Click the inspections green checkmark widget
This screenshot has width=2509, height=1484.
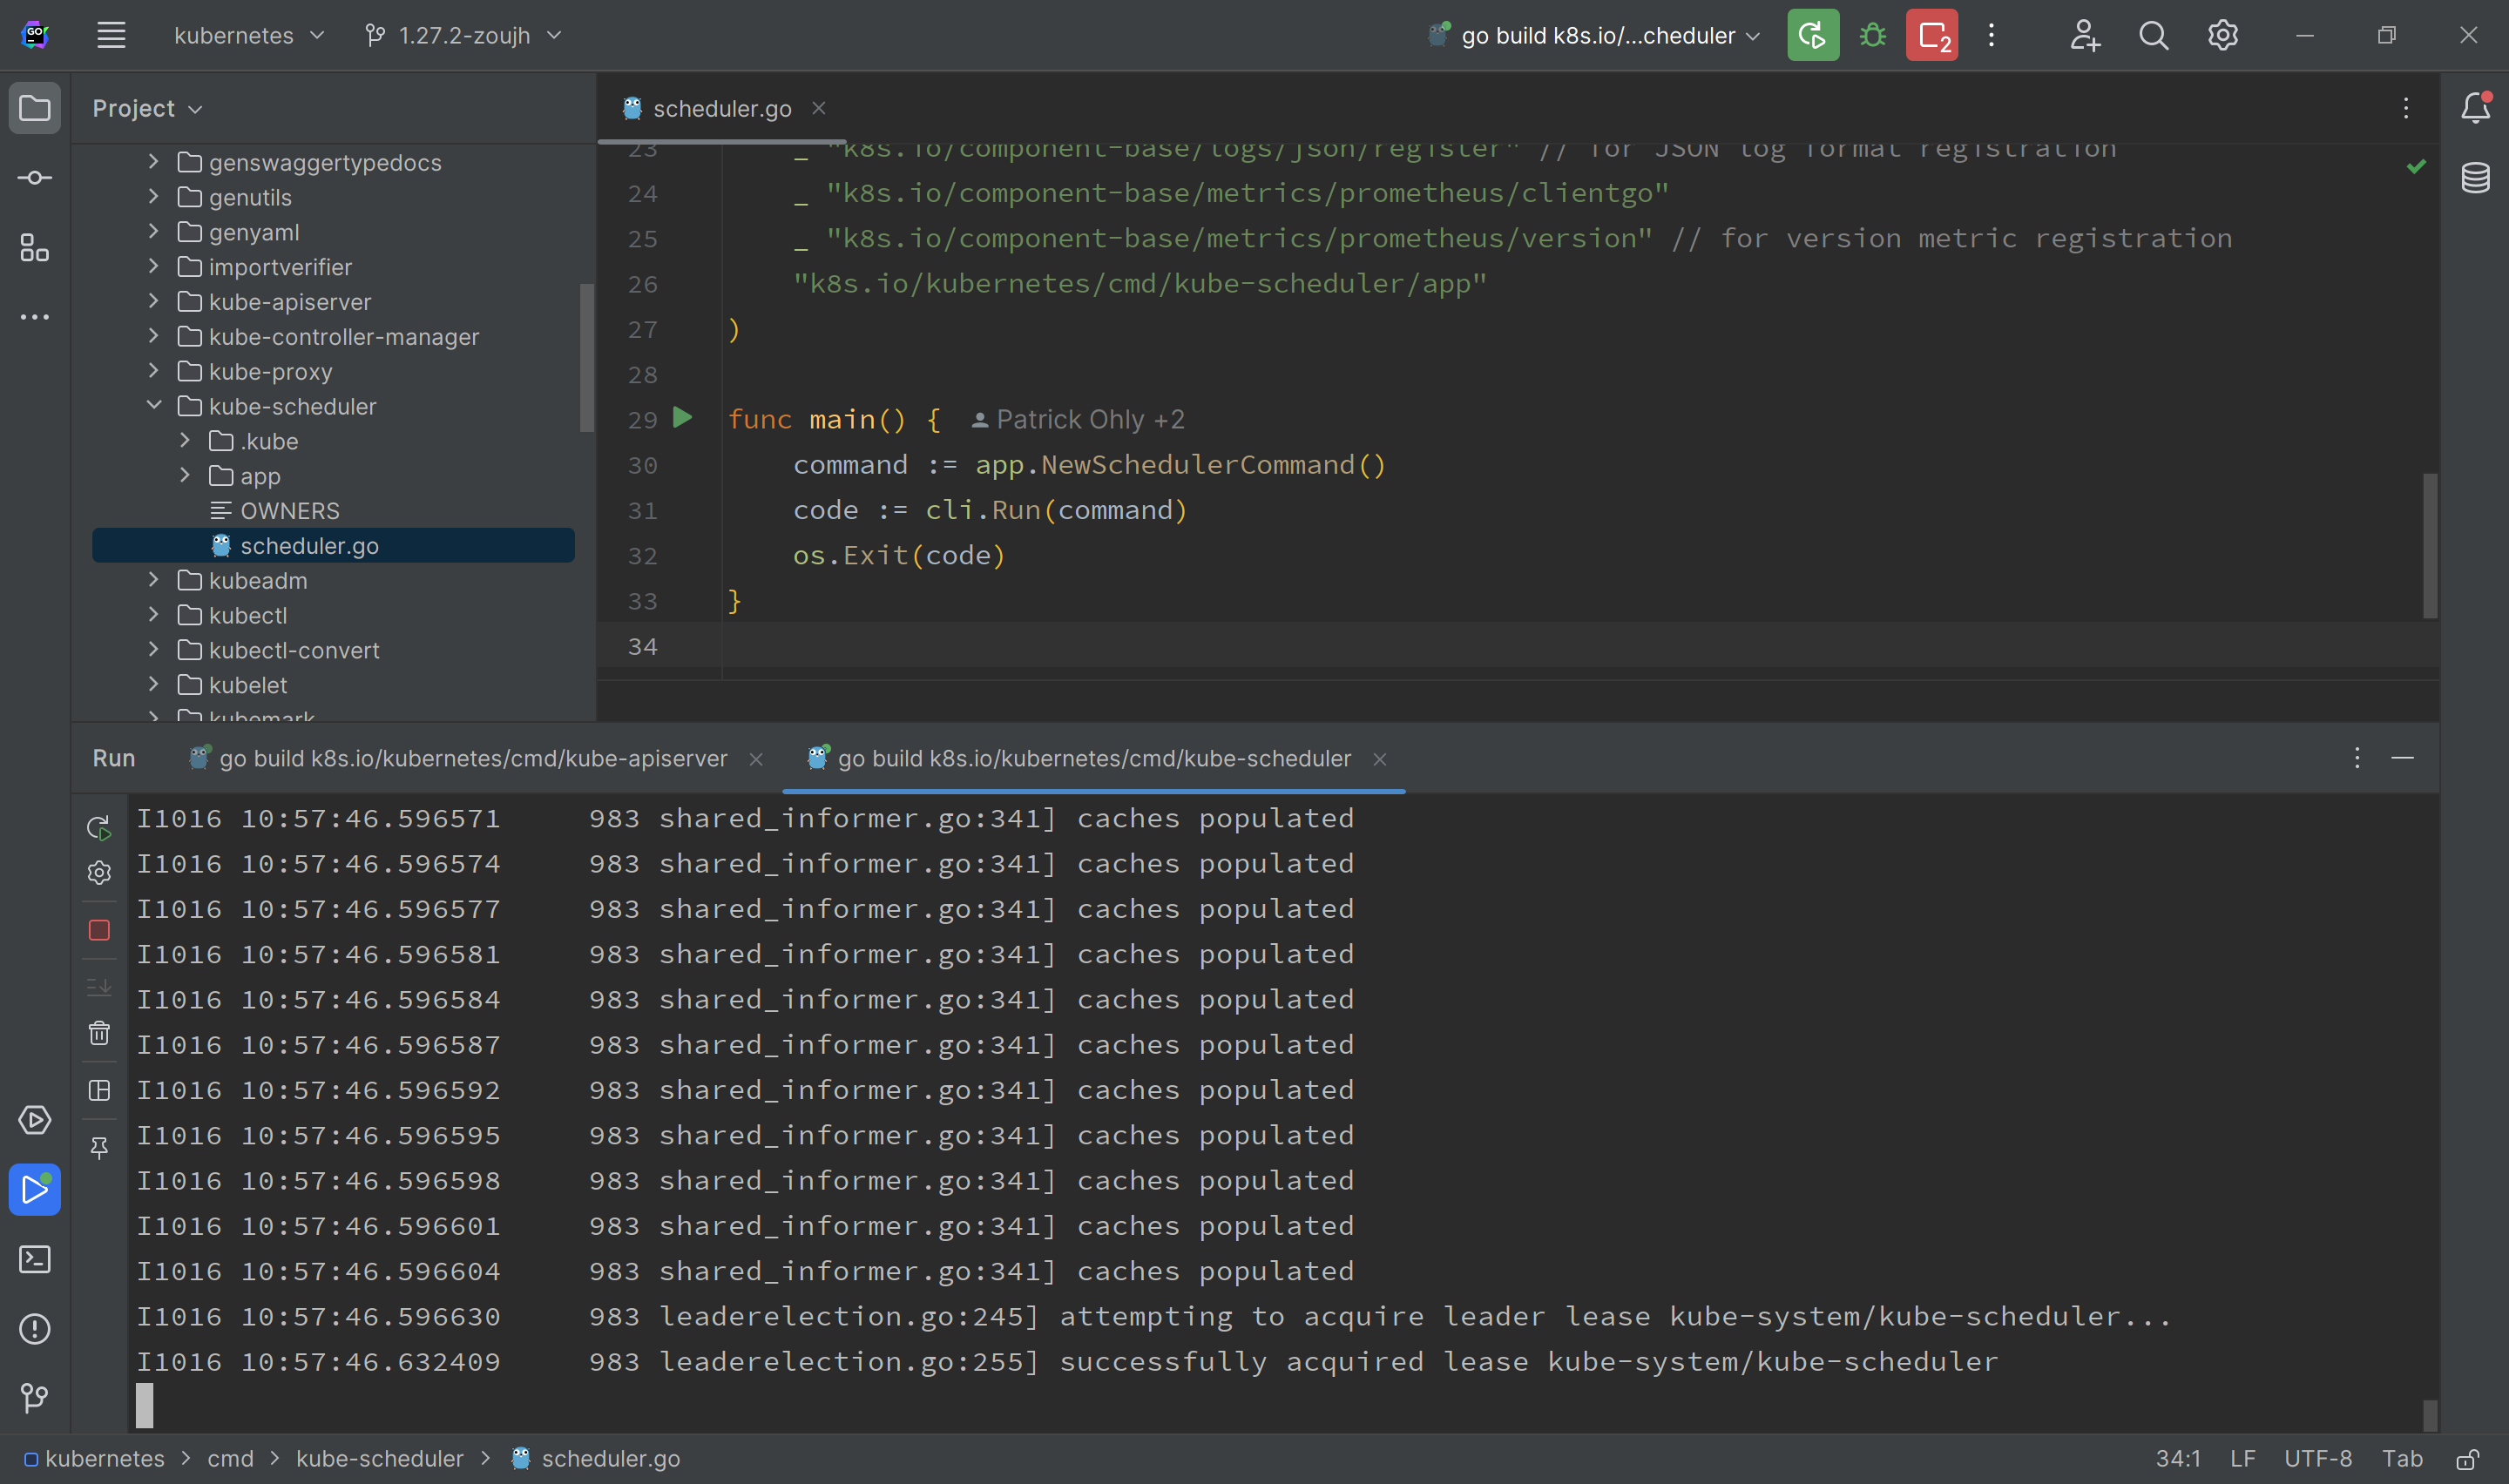point(2416,166)
